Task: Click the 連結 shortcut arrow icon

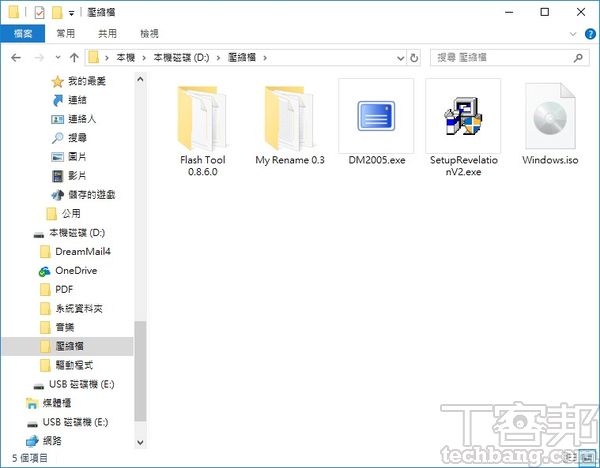Action: point(57,100)
